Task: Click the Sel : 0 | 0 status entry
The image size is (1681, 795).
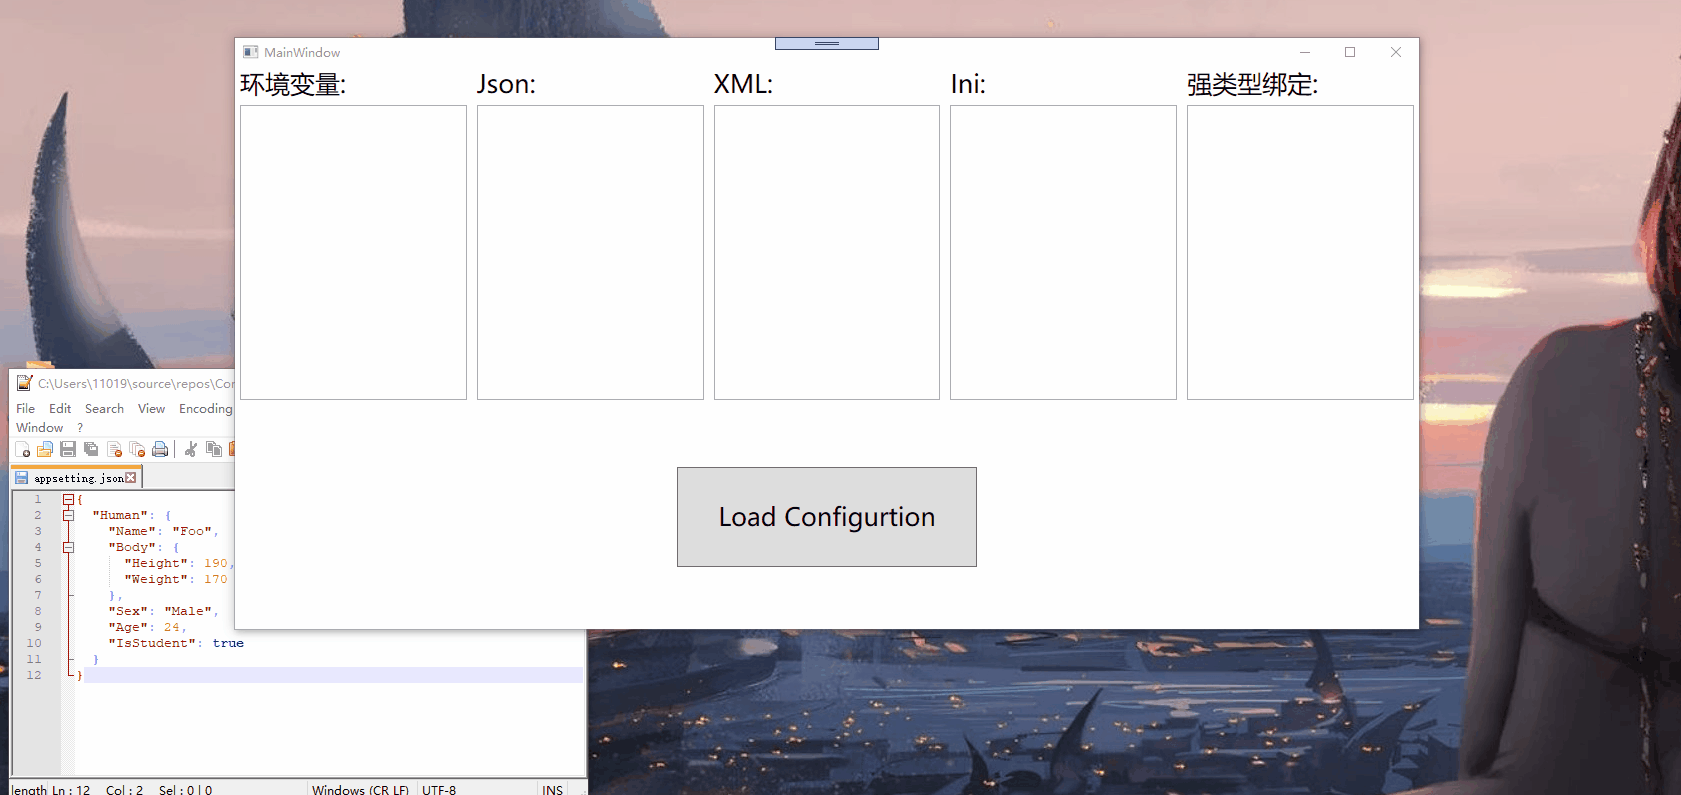Action: click(x=185, y=789)
